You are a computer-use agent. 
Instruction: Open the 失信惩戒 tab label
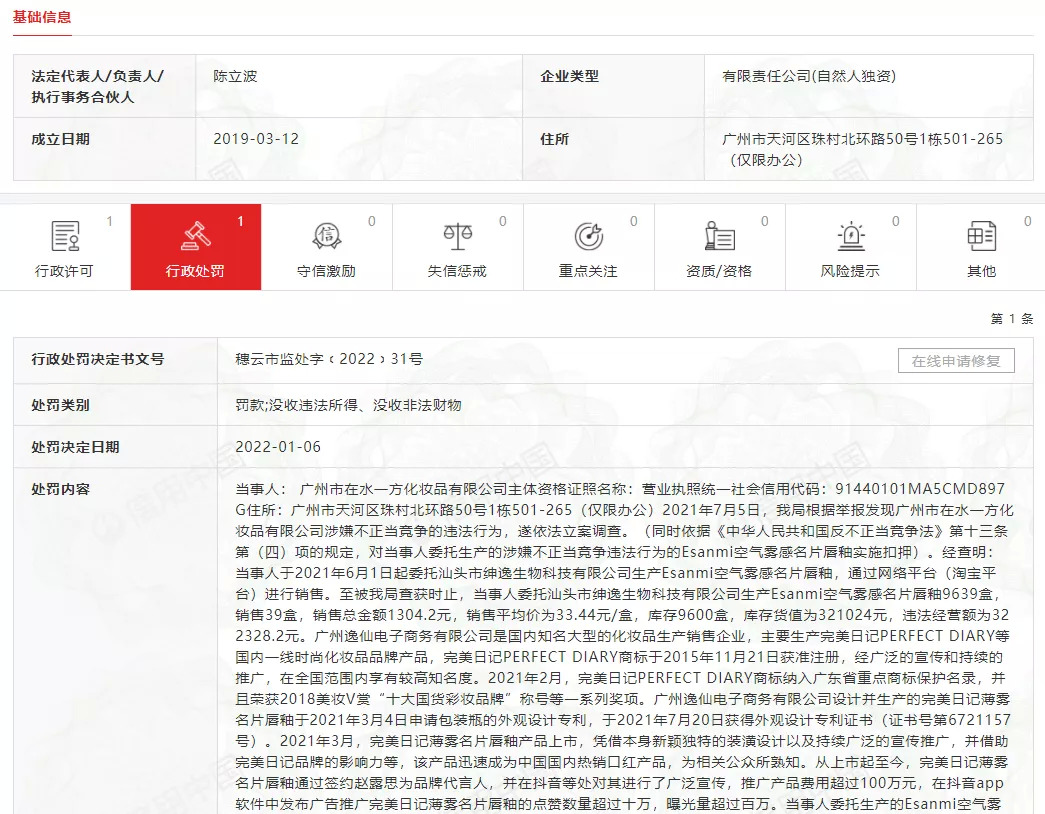pos(458,271)
